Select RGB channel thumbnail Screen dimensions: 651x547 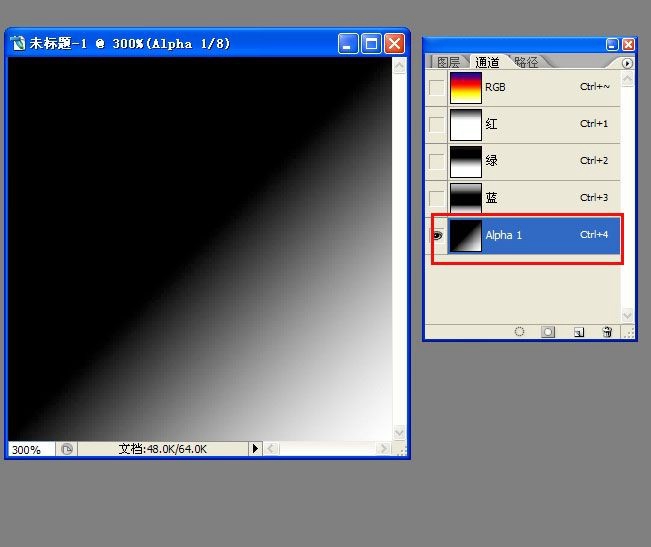pyautogui.click(x=465, y=88)
